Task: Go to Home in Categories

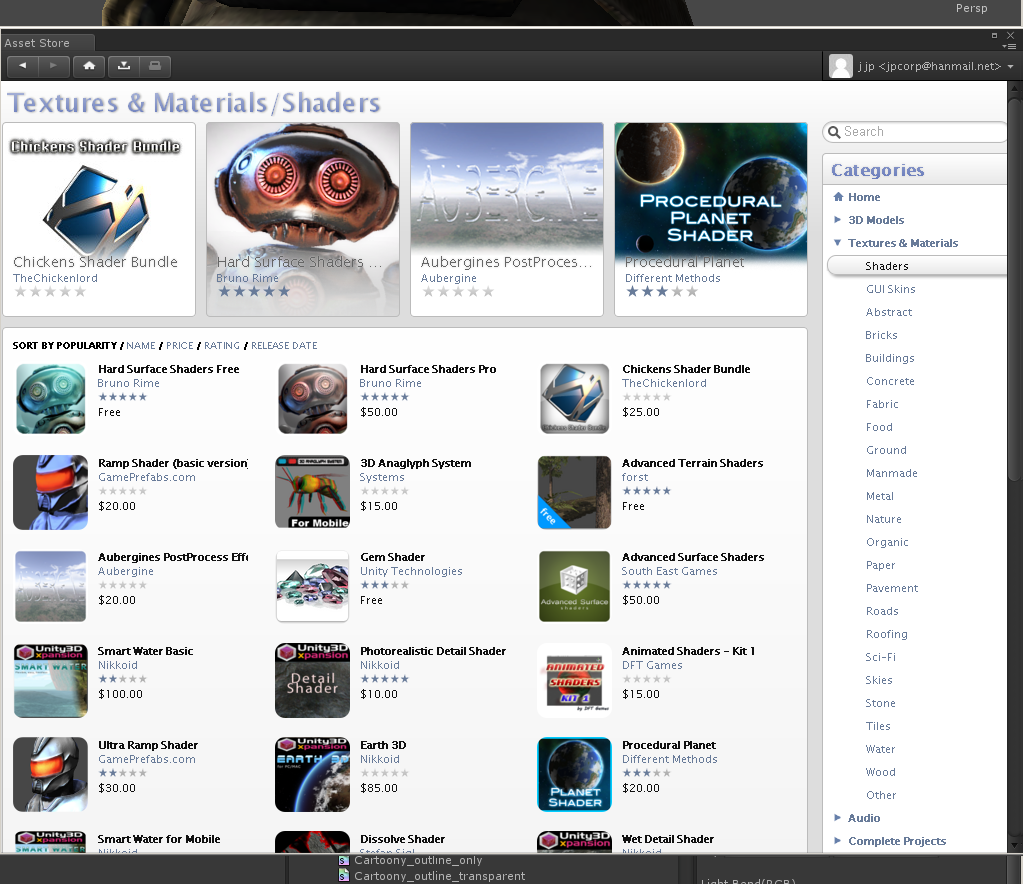Action: (864, 197)
